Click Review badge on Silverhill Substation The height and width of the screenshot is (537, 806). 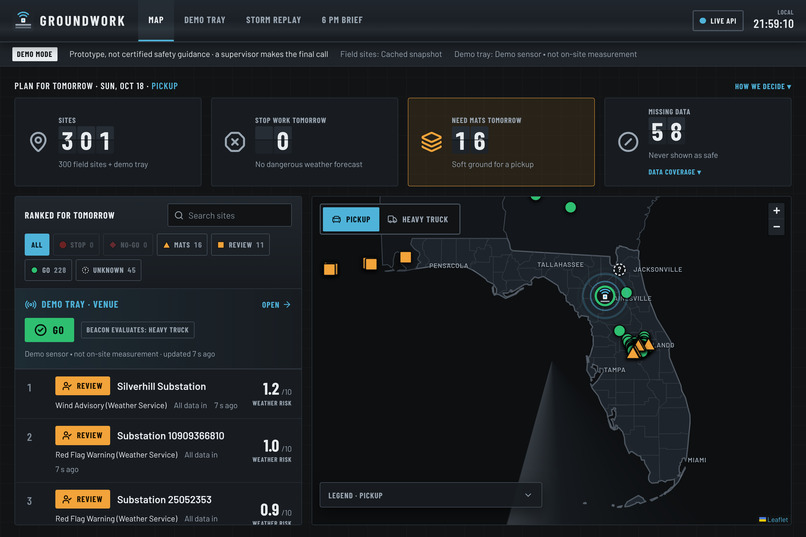[x=82, y=386]
